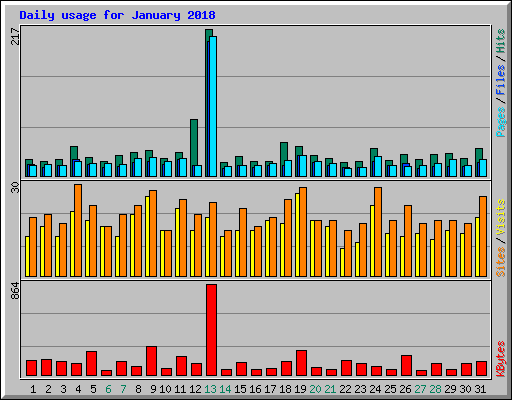
Task: Click the x-axis day label '31'
Action: [480, 389]
